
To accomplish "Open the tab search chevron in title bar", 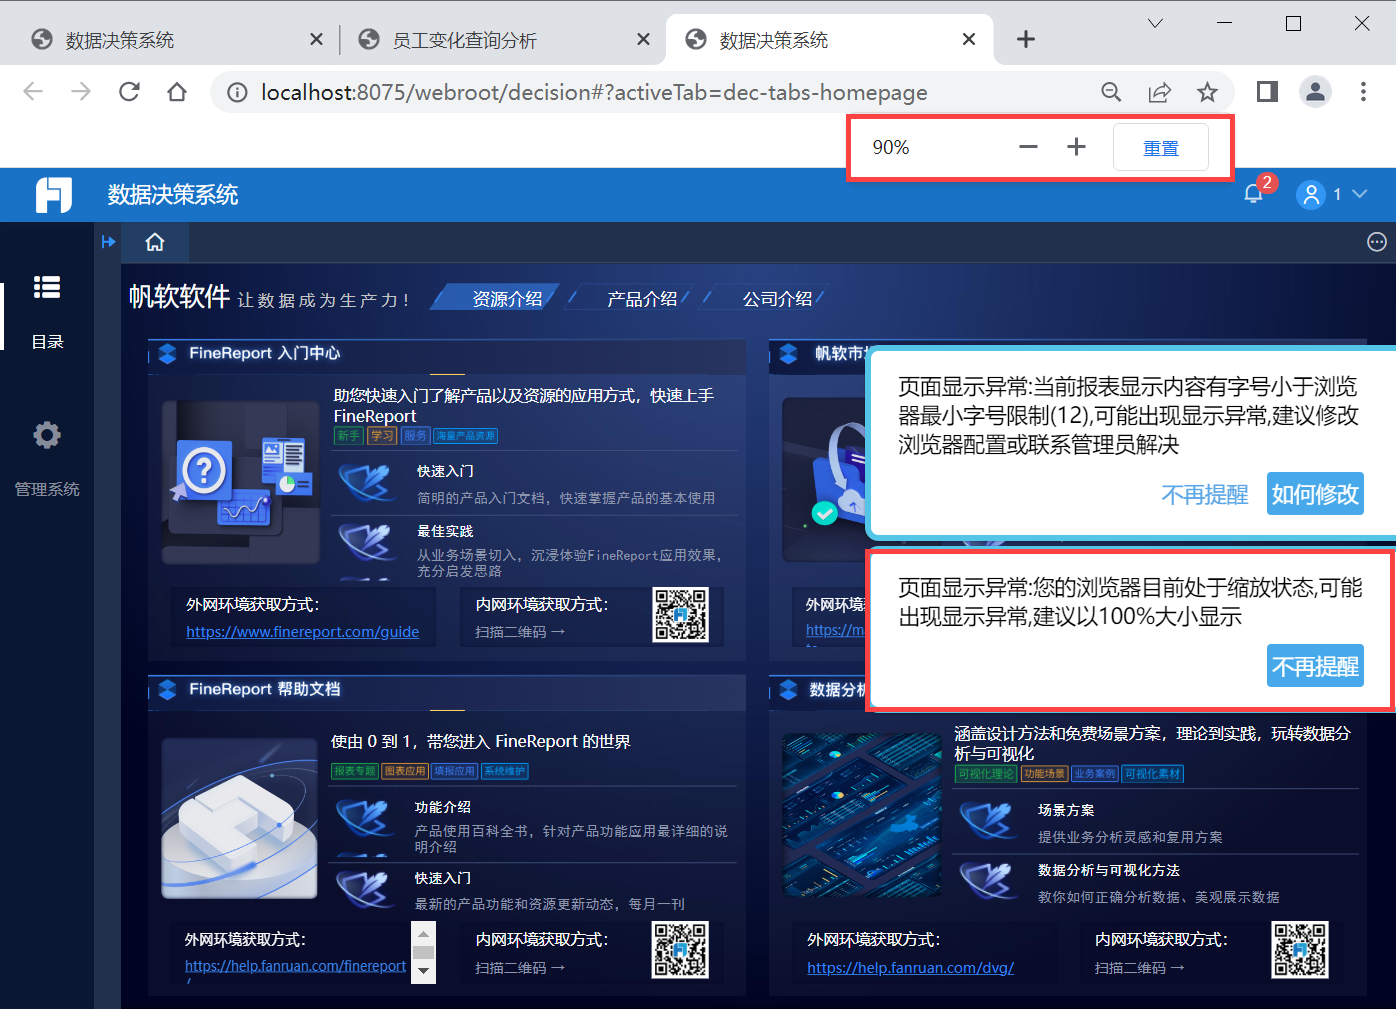I will pyautogui.click(x=1155, y=23).
